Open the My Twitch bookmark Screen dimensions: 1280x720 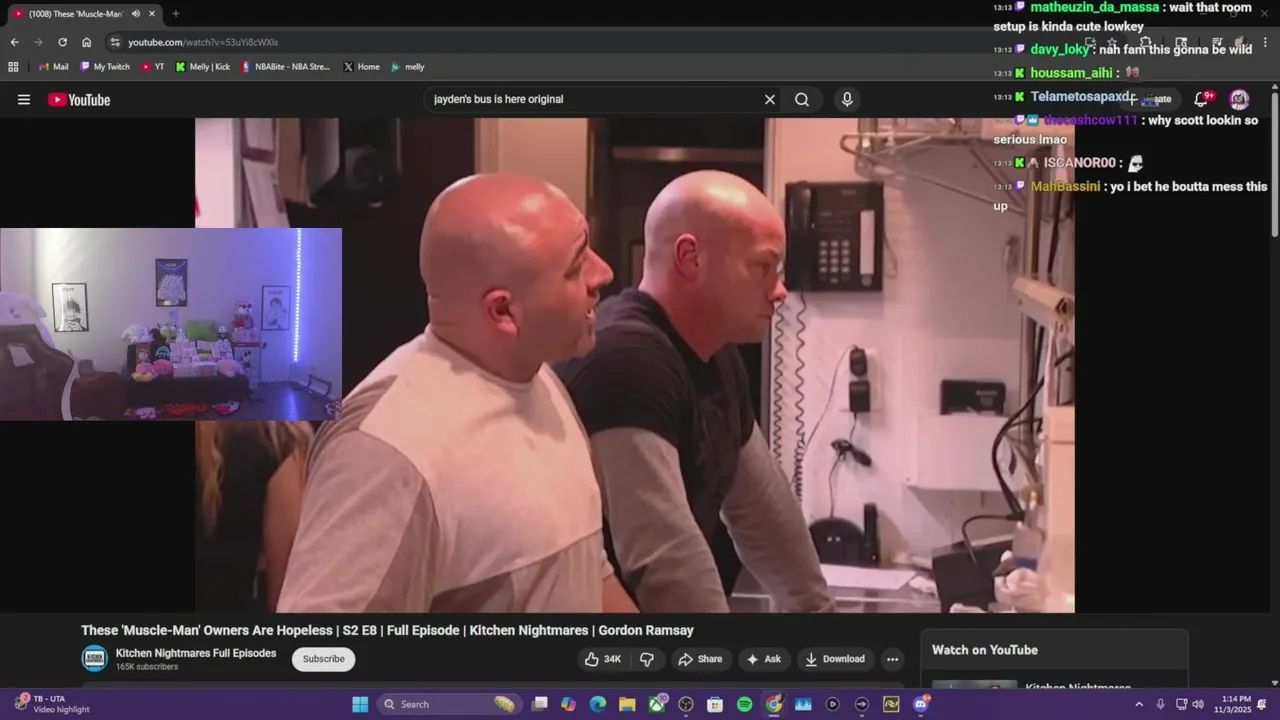[105, 67]
